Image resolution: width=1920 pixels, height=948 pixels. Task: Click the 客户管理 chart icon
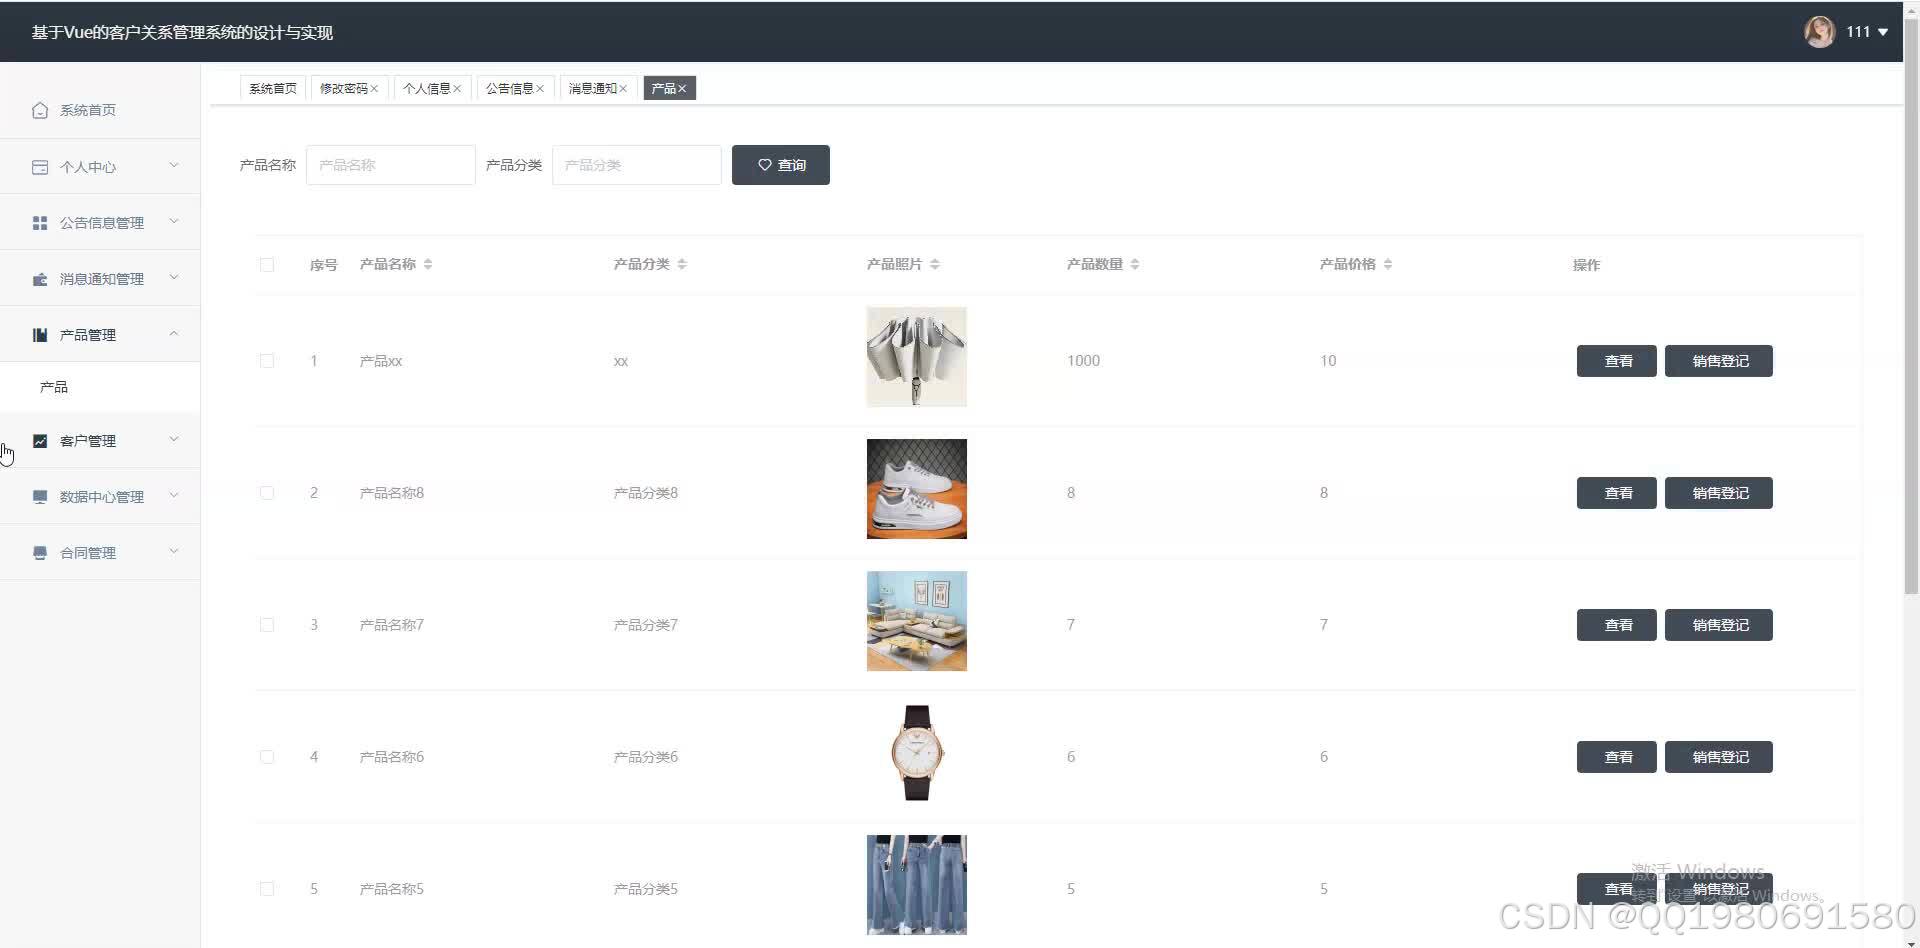tap(40, 441)
